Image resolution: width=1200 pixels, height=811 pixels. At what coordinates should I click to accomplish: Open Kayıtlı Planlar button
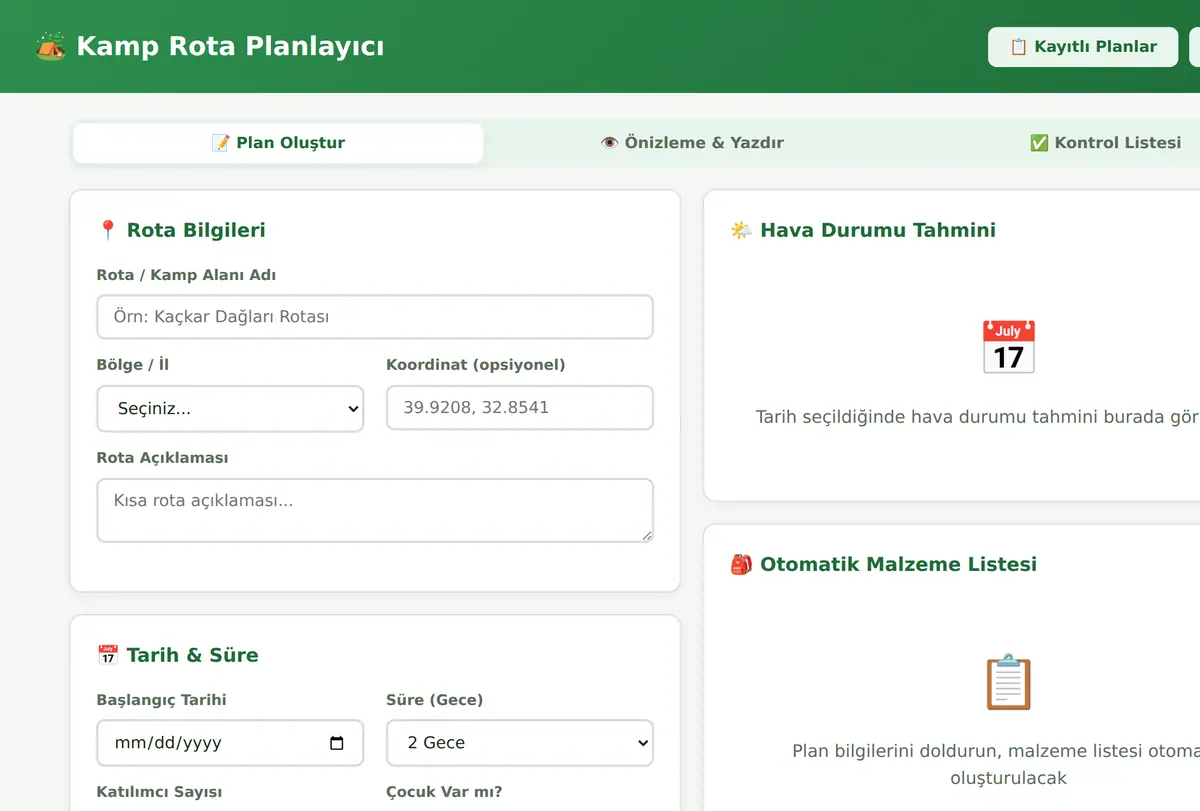pyautogui.click(x=1083, y=47)
